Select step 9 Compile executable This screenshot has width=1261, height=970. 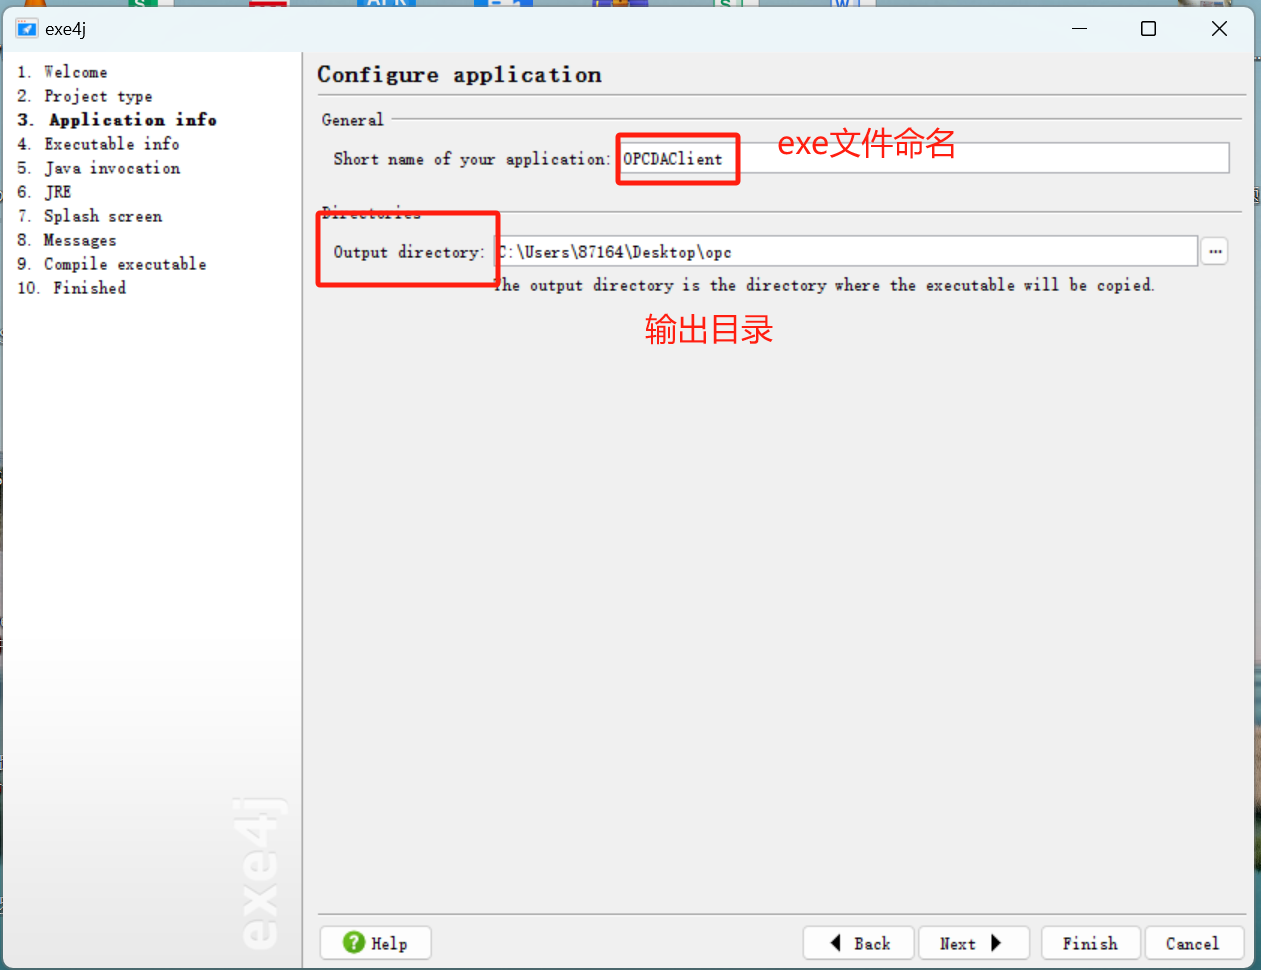[x=112, y=264]
